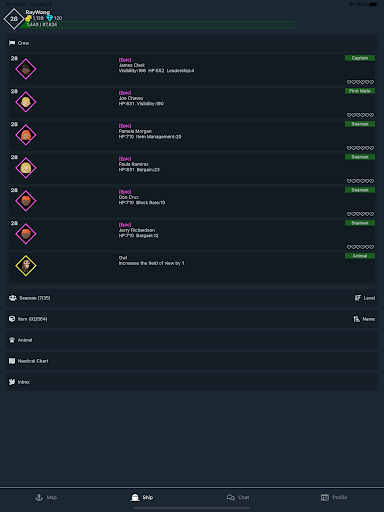Image resolution: width=384 pixels, height=512 pixels.
Task: Select the Owl animal avatar
Action: coord(26,266)
